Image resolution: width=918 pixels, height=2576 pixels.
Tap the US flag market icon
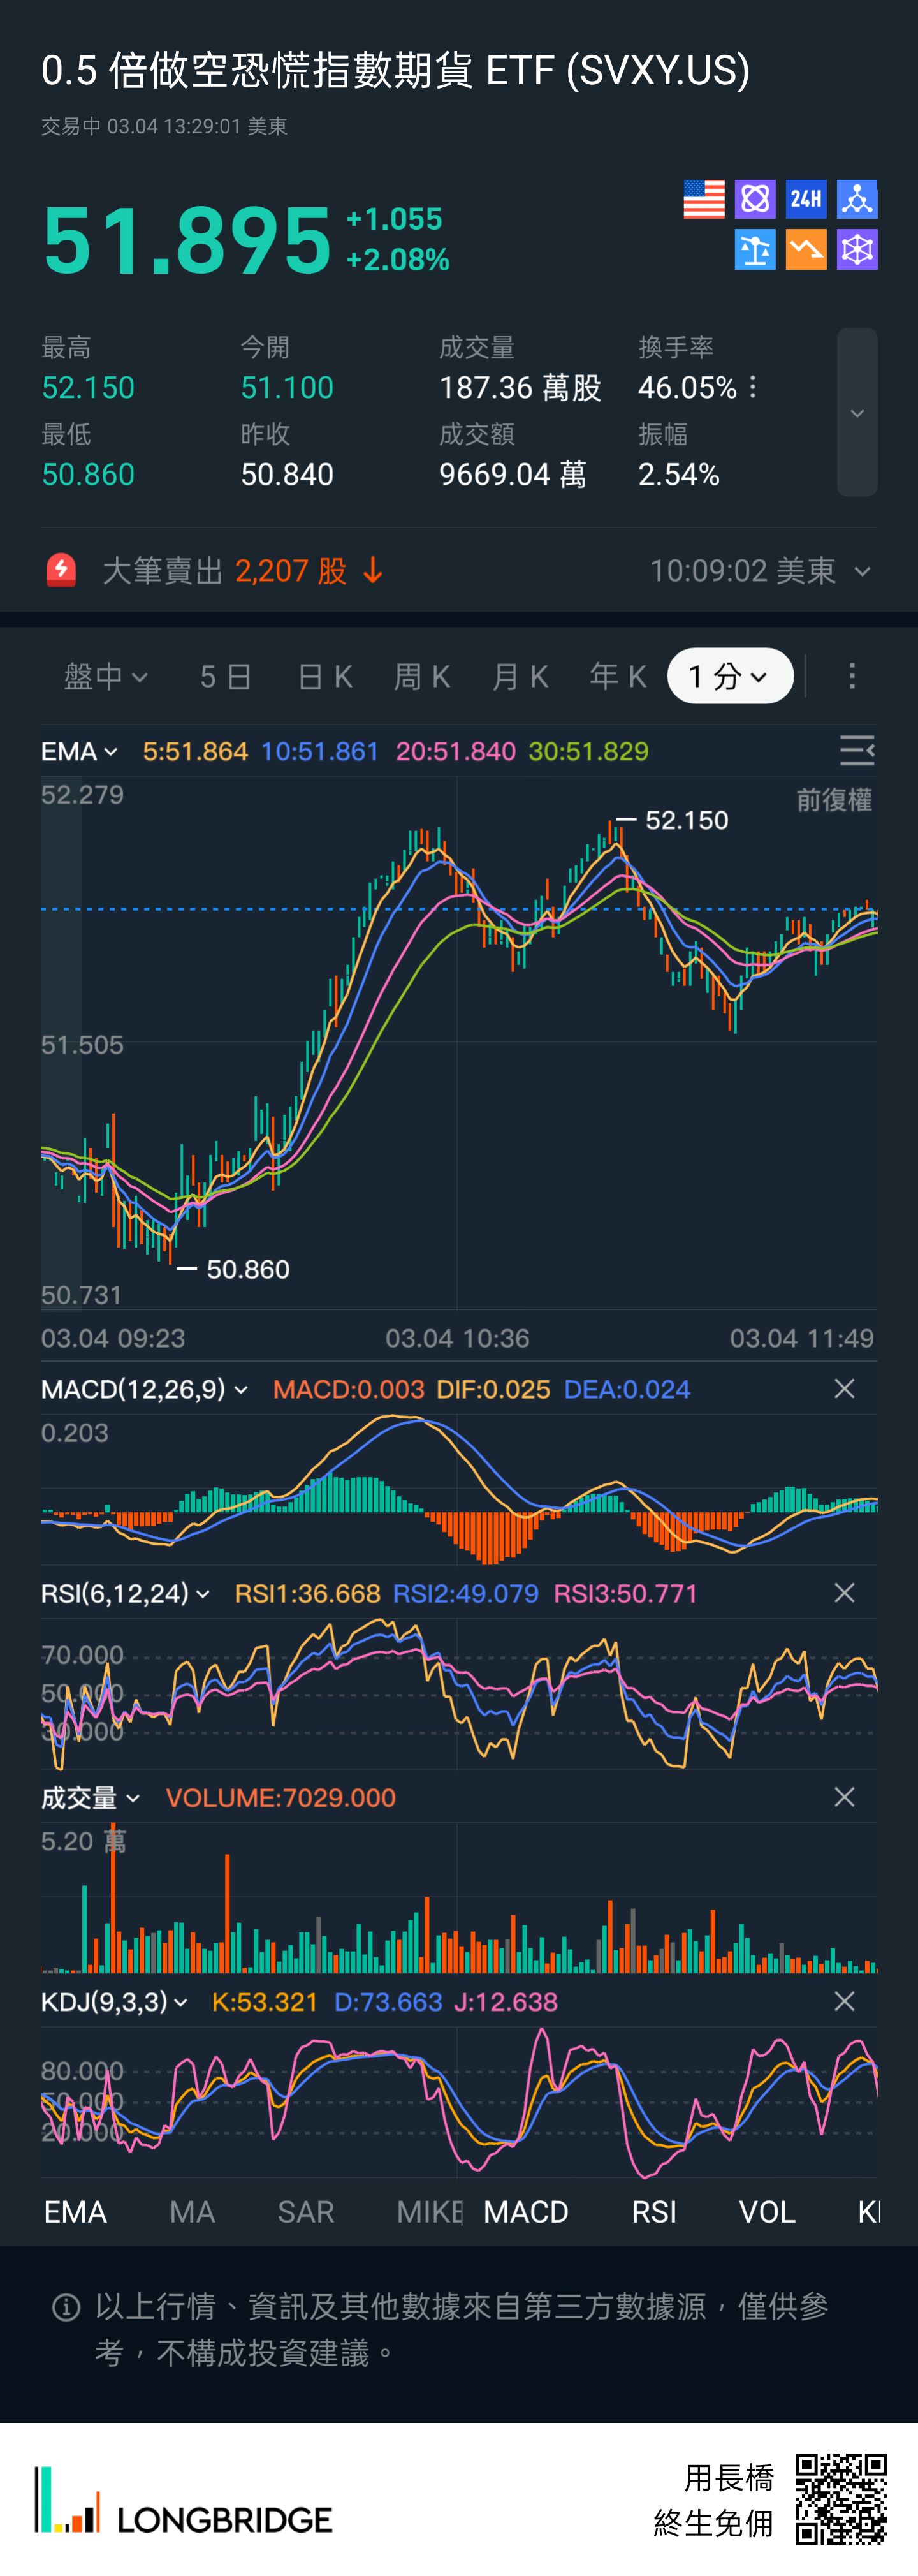pos(703,199)
